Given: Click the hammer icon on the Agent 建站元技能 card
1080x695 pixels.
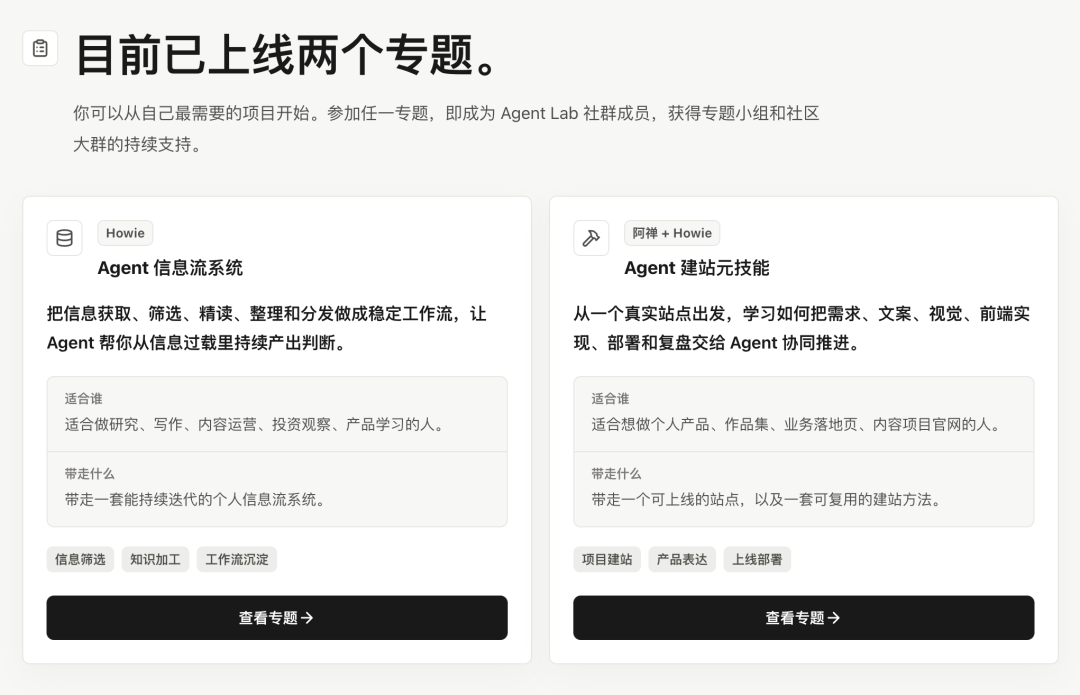Looking at the screenshot, I should point(591,238).
